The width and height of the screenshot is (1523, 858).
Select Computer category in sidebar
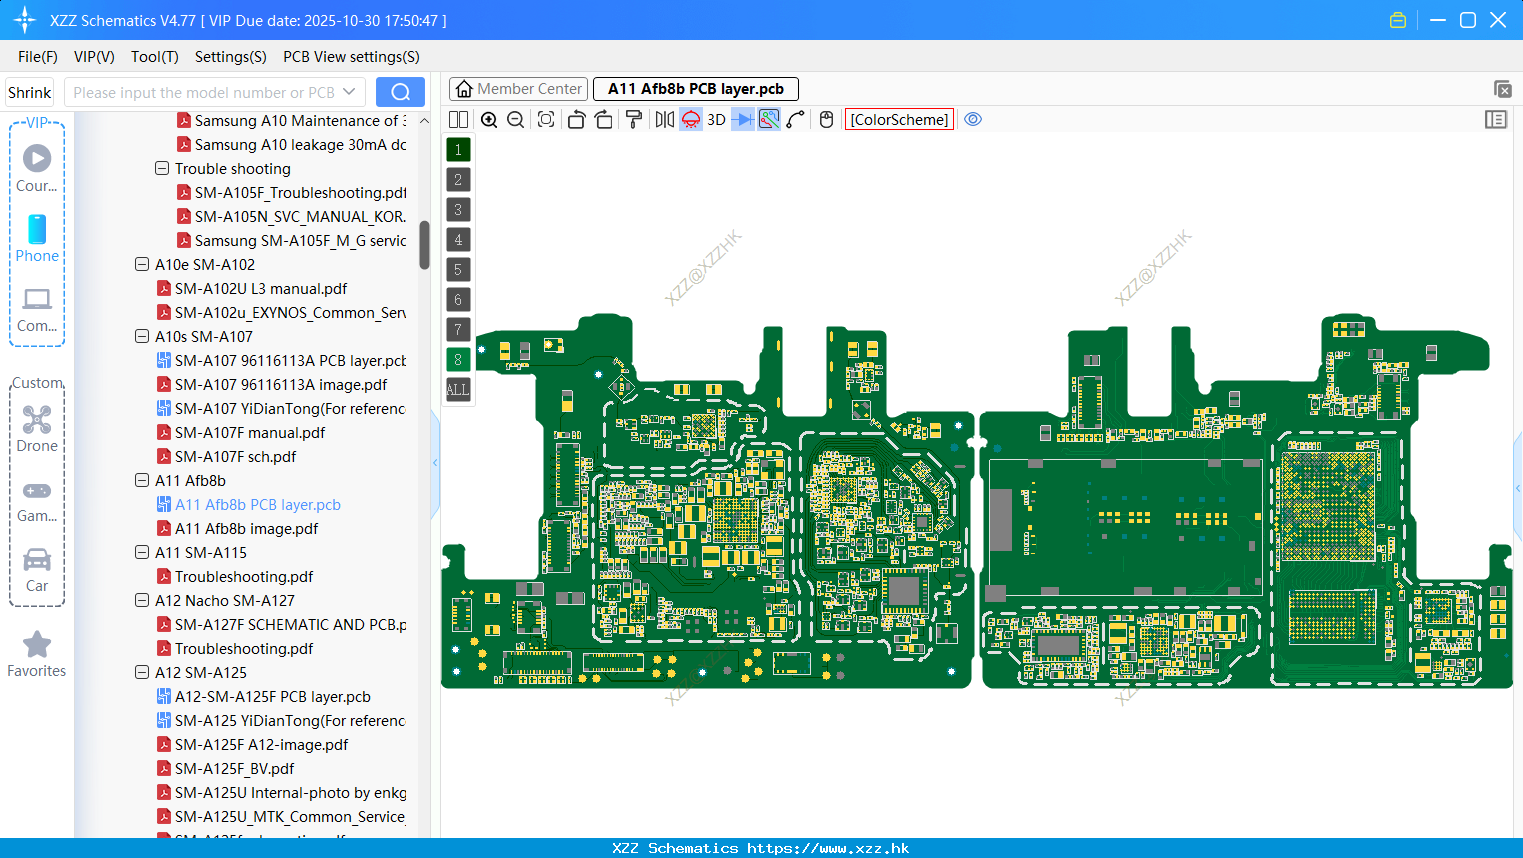pyautogui.click(x=37, y=309)
